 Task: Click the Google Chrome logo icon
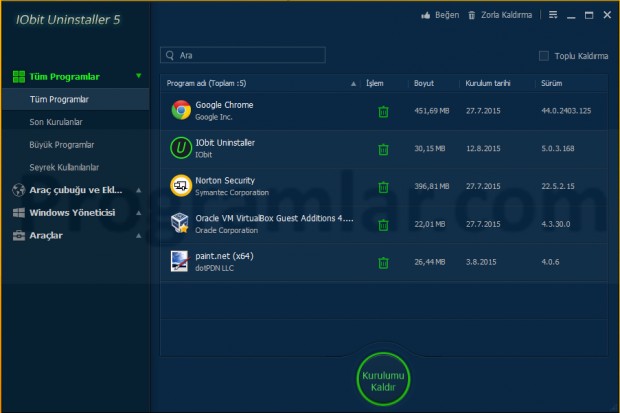tap(181, 110)
